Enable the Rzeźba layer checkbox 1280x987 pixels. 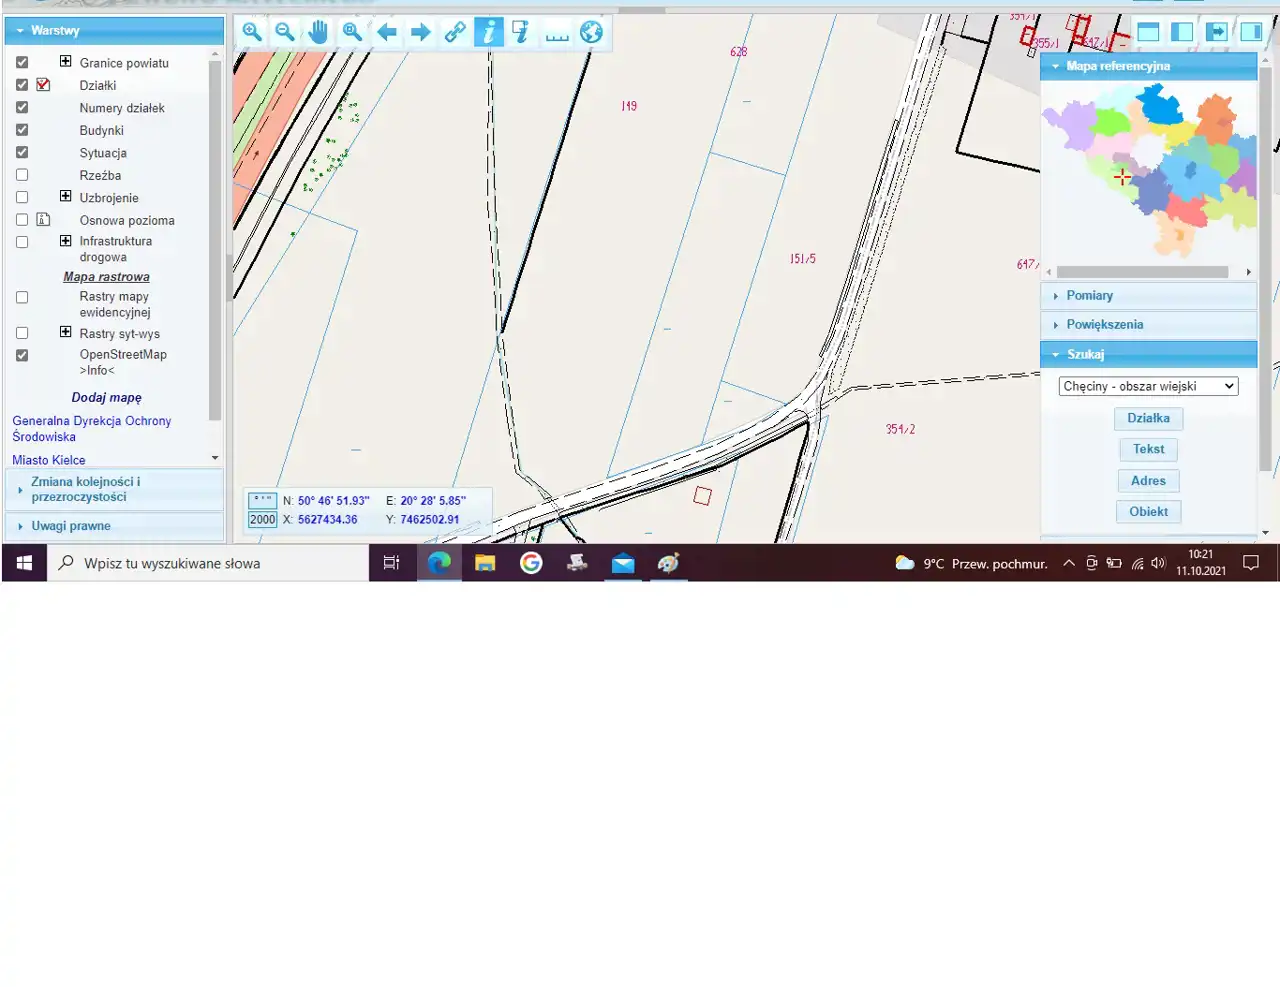click(x=22, y=175)
